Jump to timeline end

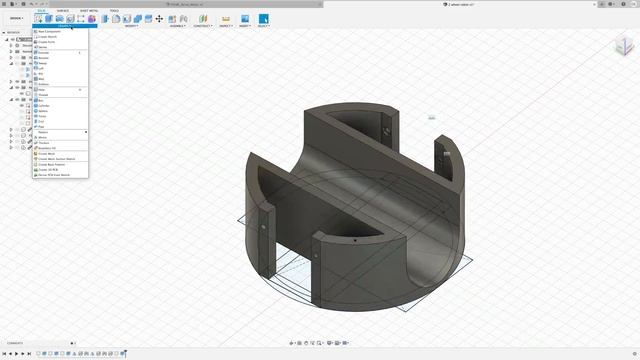tap(29, 354)
